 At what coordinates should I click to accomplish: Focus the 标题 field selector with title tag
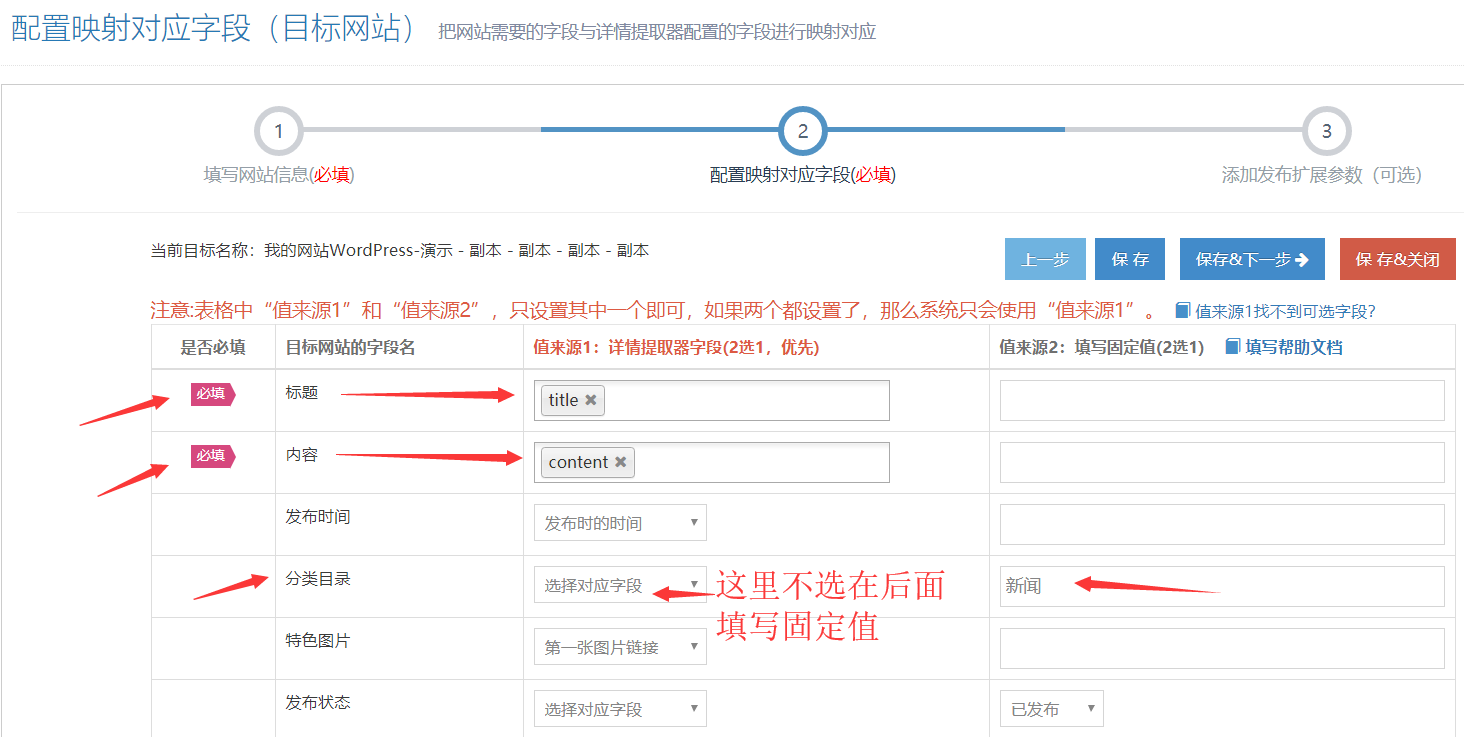(x=712, y=400)
